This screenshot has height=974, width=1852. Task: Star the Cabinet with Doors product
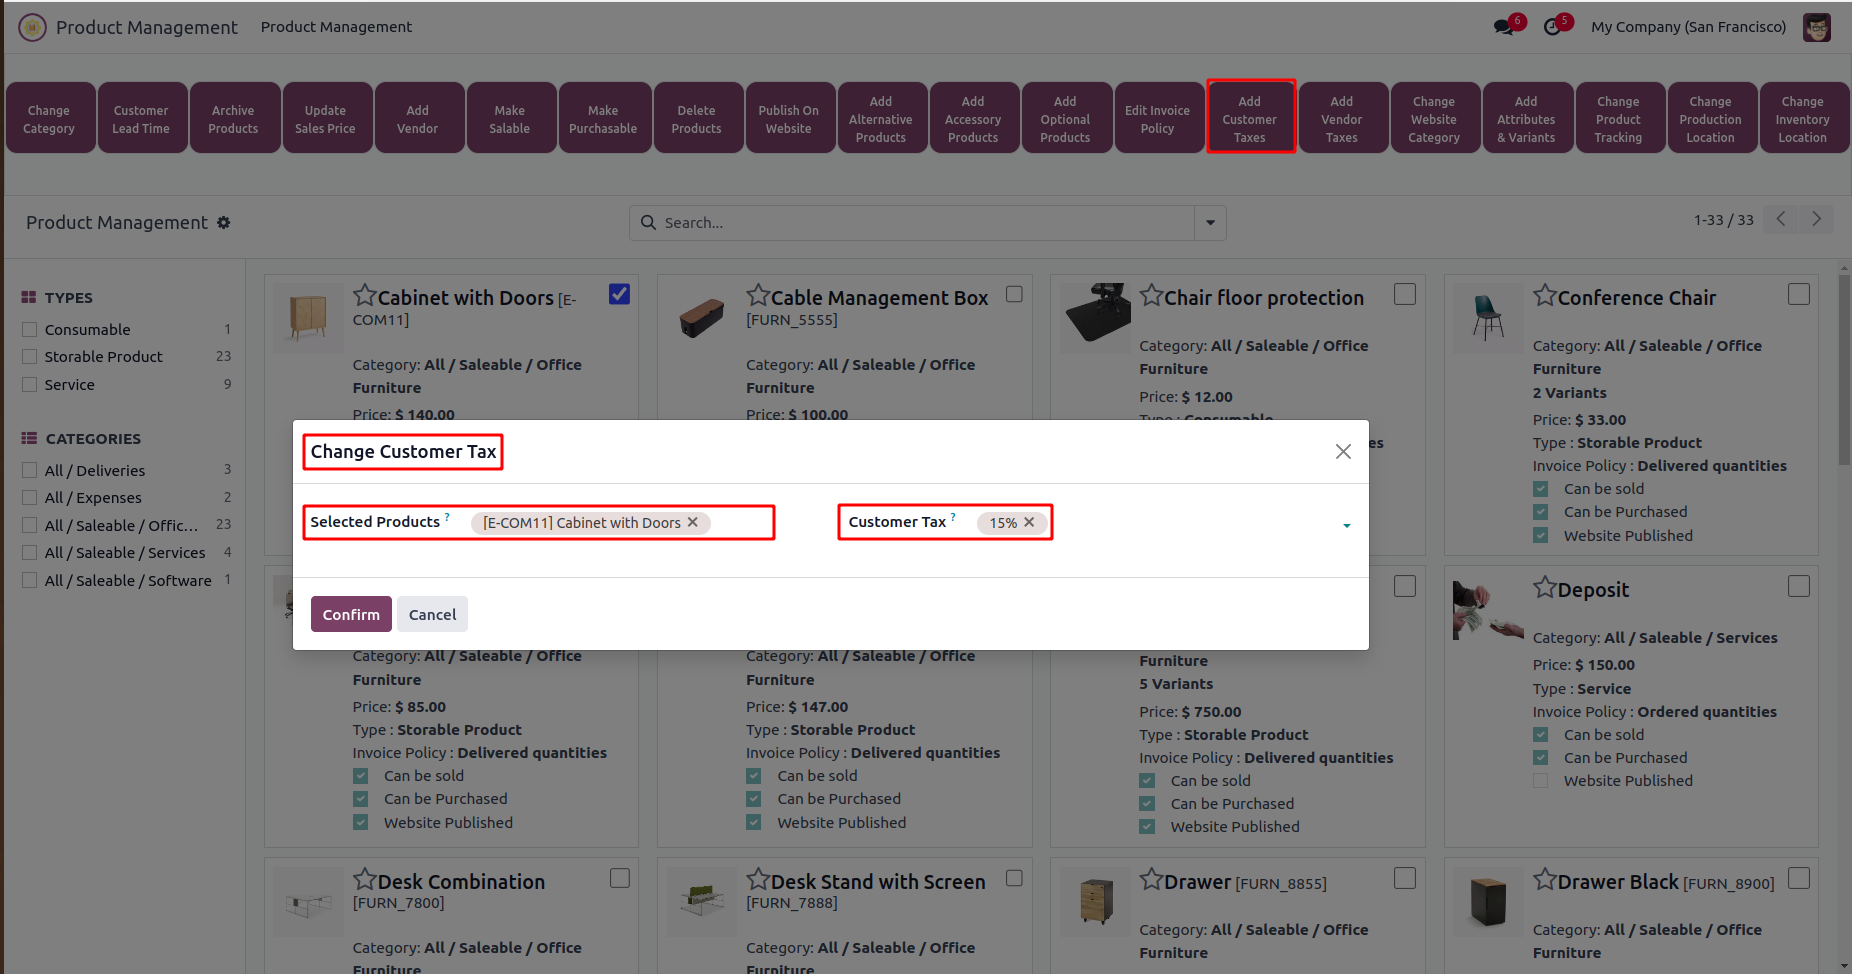click(365, 296)
